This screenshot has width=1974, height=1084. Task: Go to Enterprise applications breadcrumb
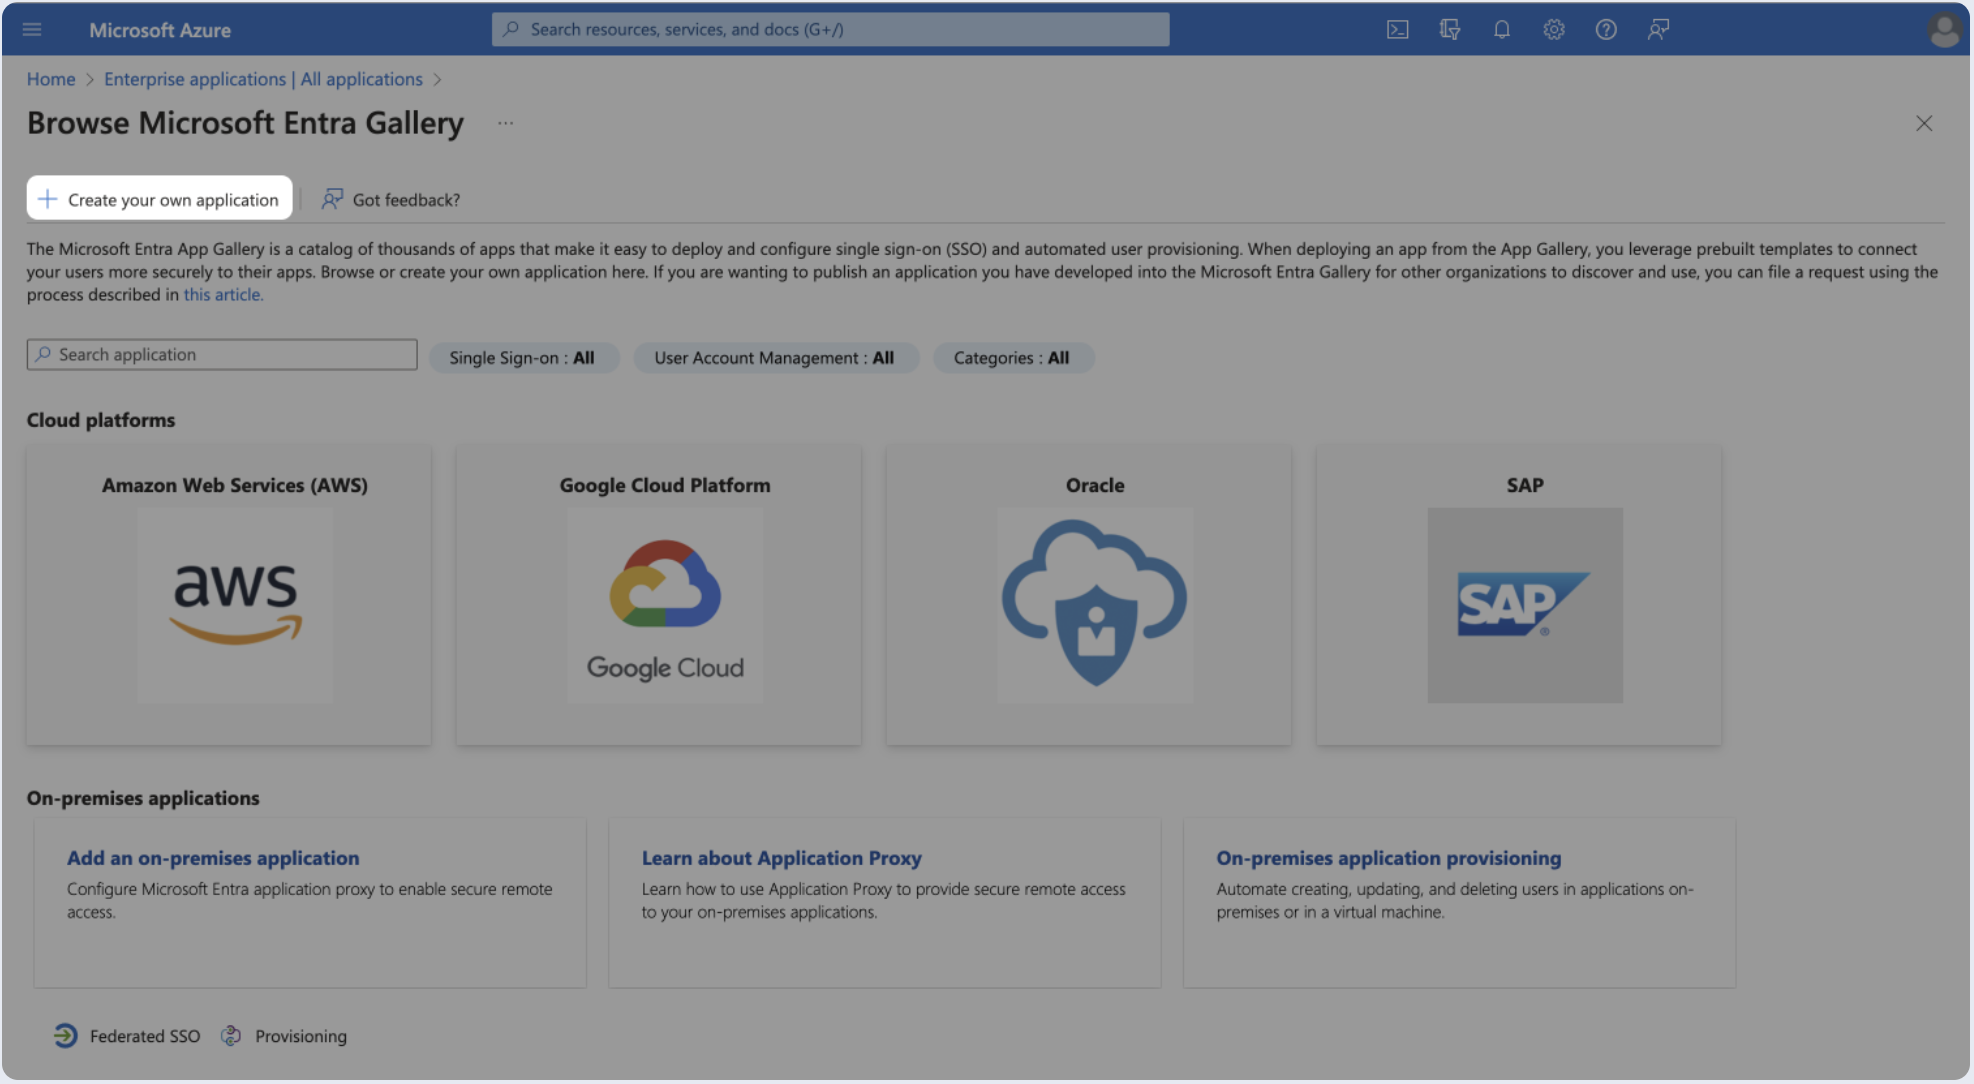click(263, 79)
